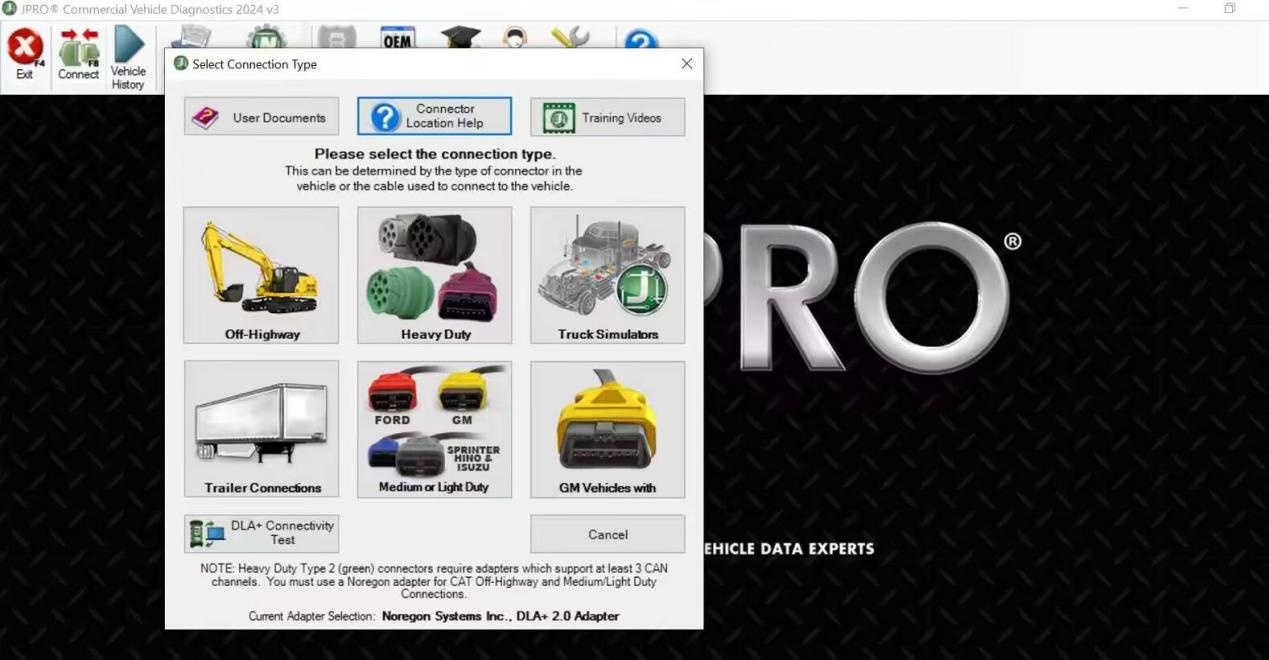Open Training Videos
The height and width of the screenshot is (660, 1269).
[607, 116]
